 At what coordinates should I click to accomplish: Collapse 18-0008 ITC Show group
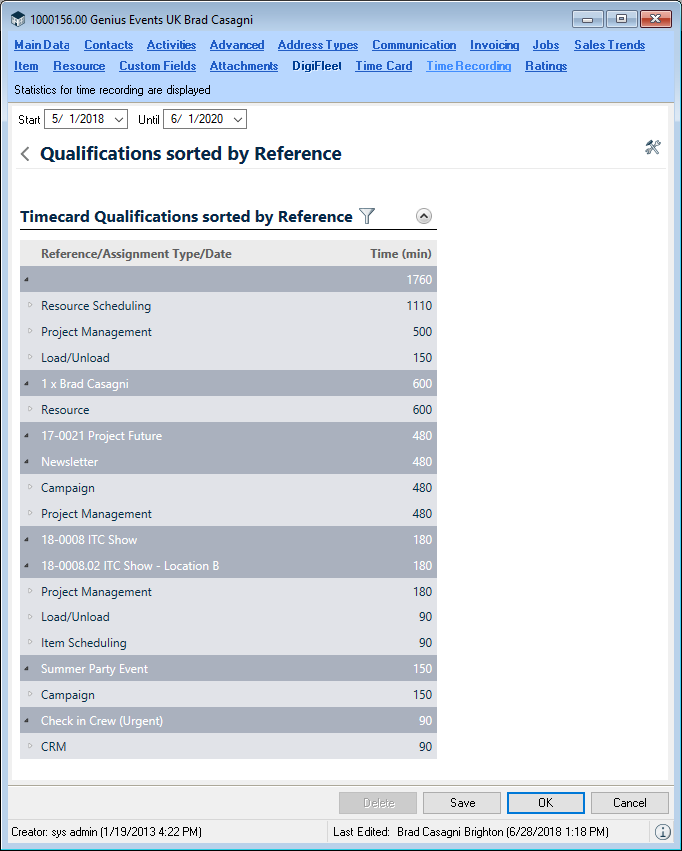click(27, 540)
